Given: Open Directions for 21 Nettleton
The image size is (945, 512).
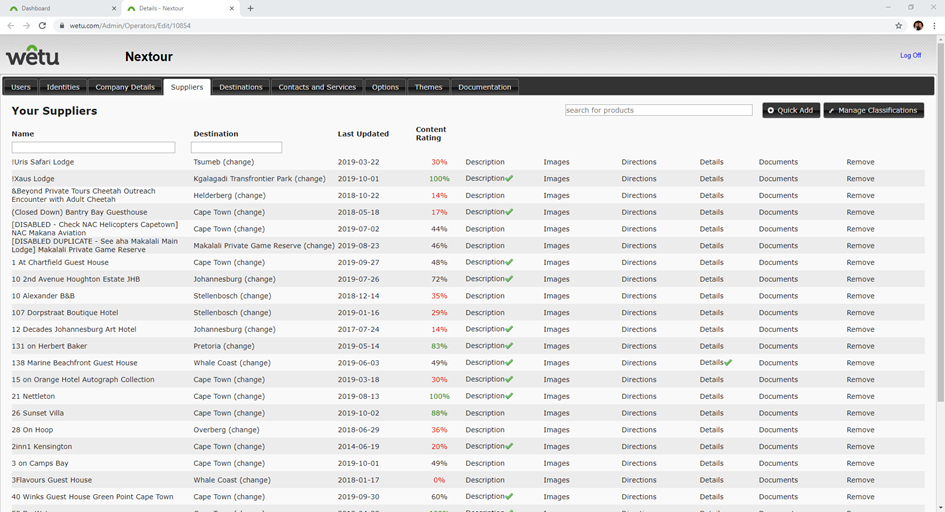Looking at the screenshot, I should point(639,396).
